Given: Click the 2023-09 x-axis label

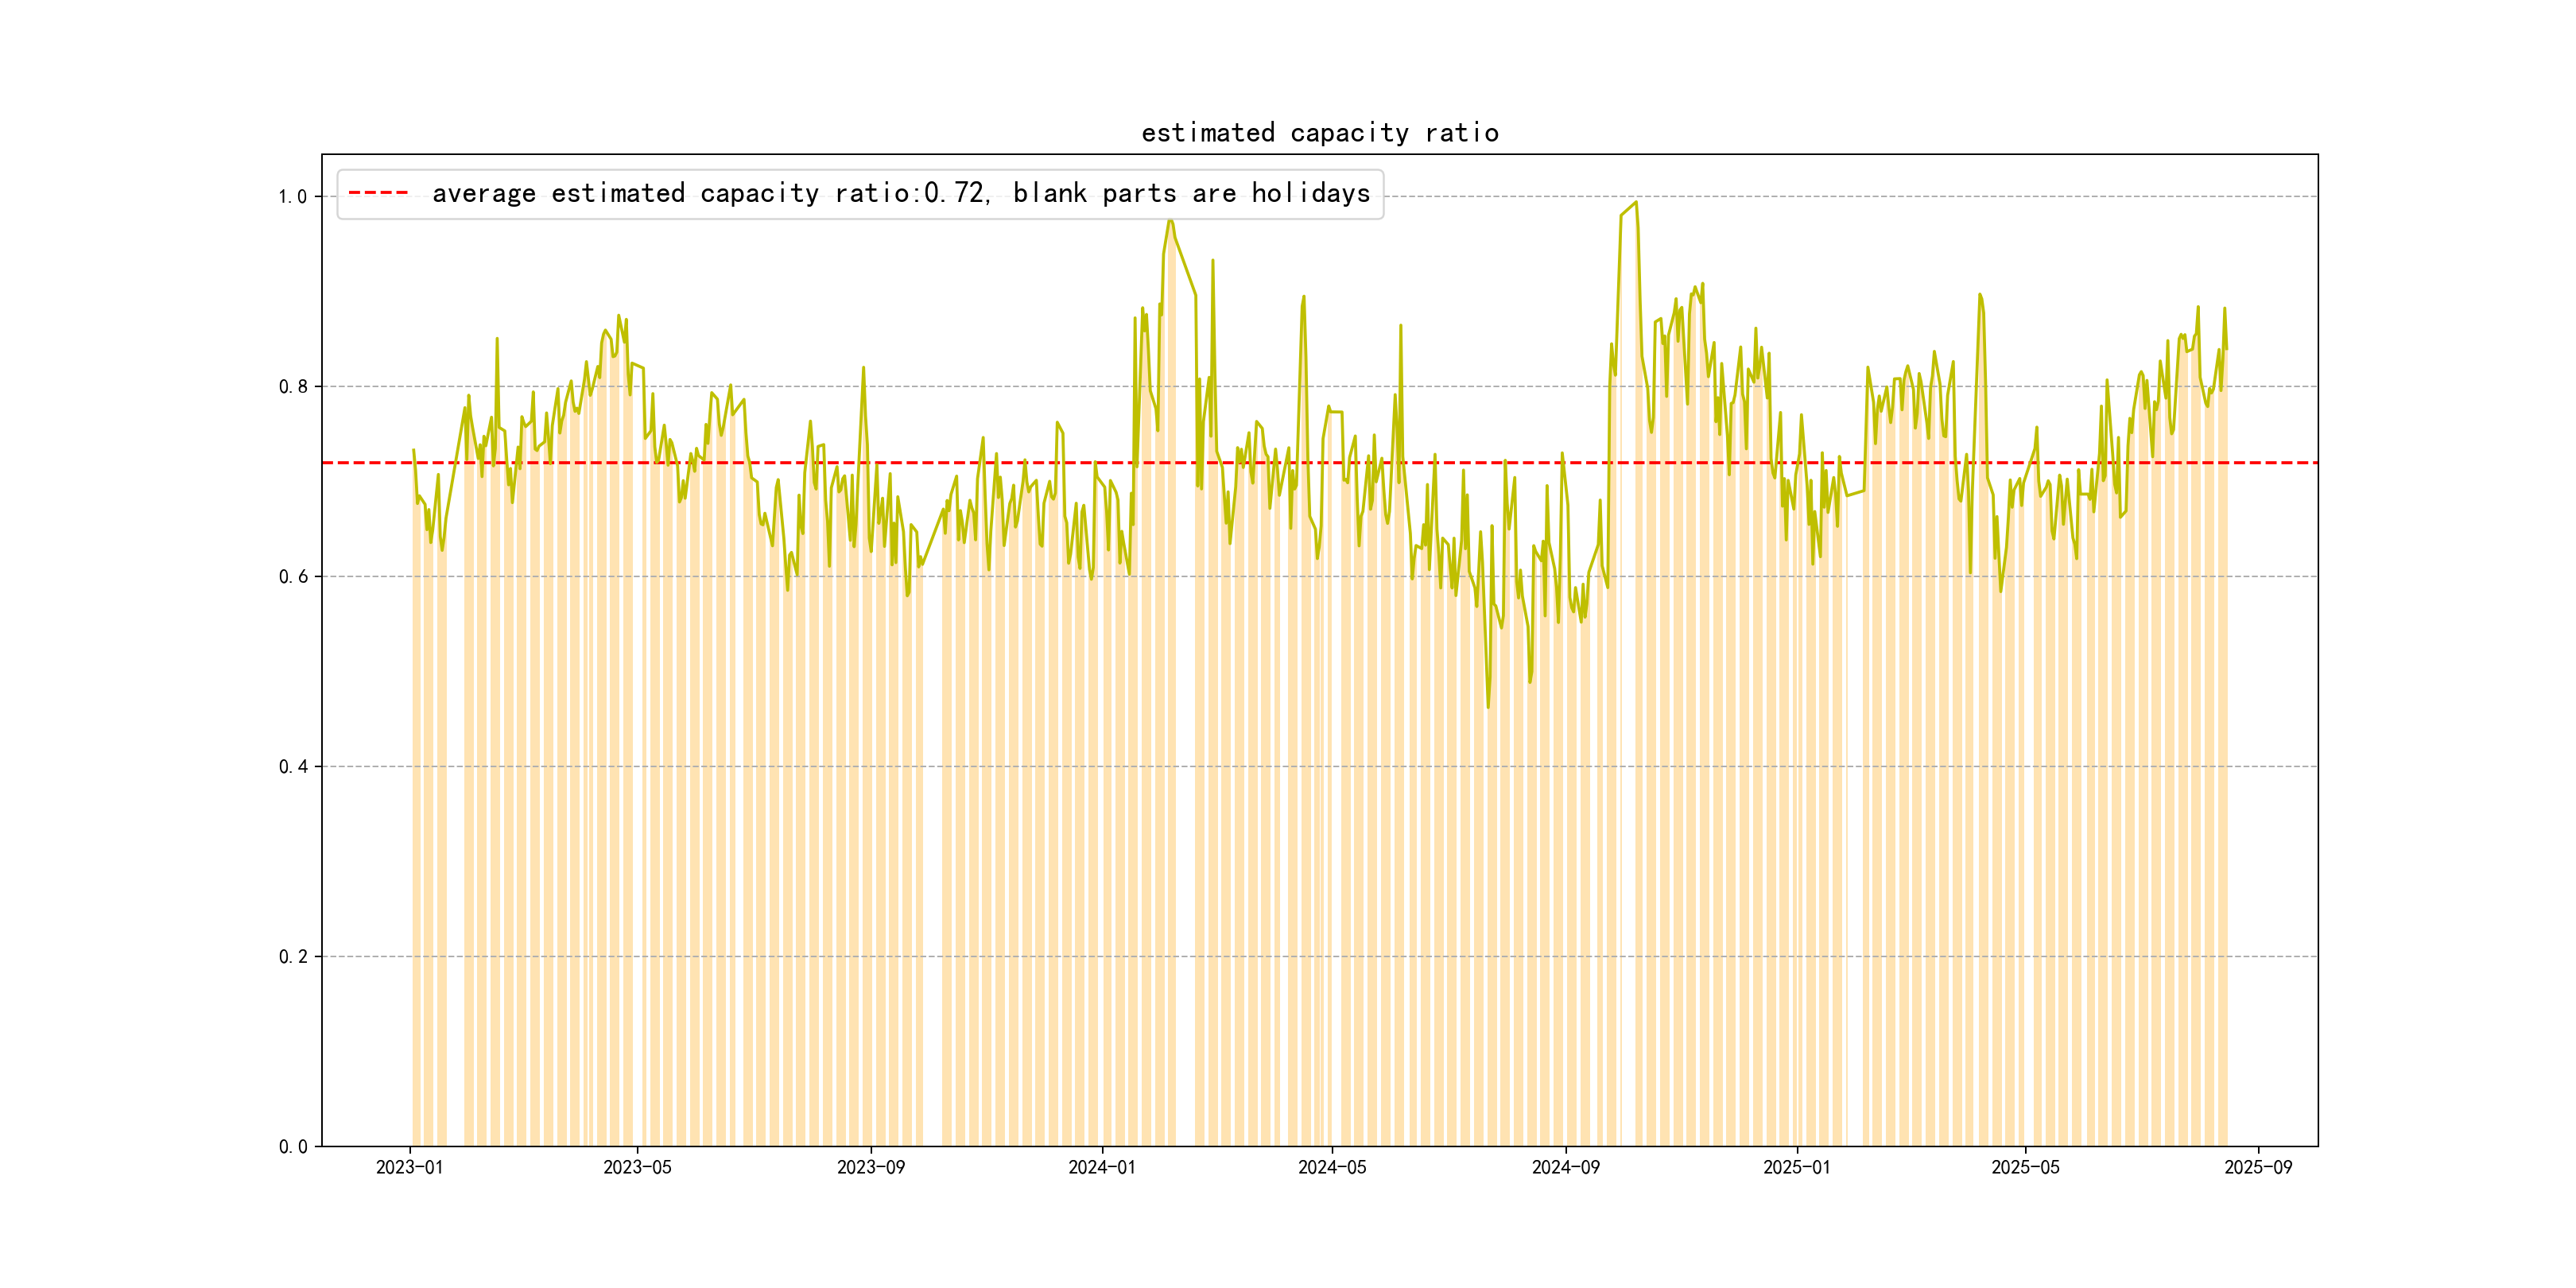Looking at the screenshot, I should [x=870, y=1167].
